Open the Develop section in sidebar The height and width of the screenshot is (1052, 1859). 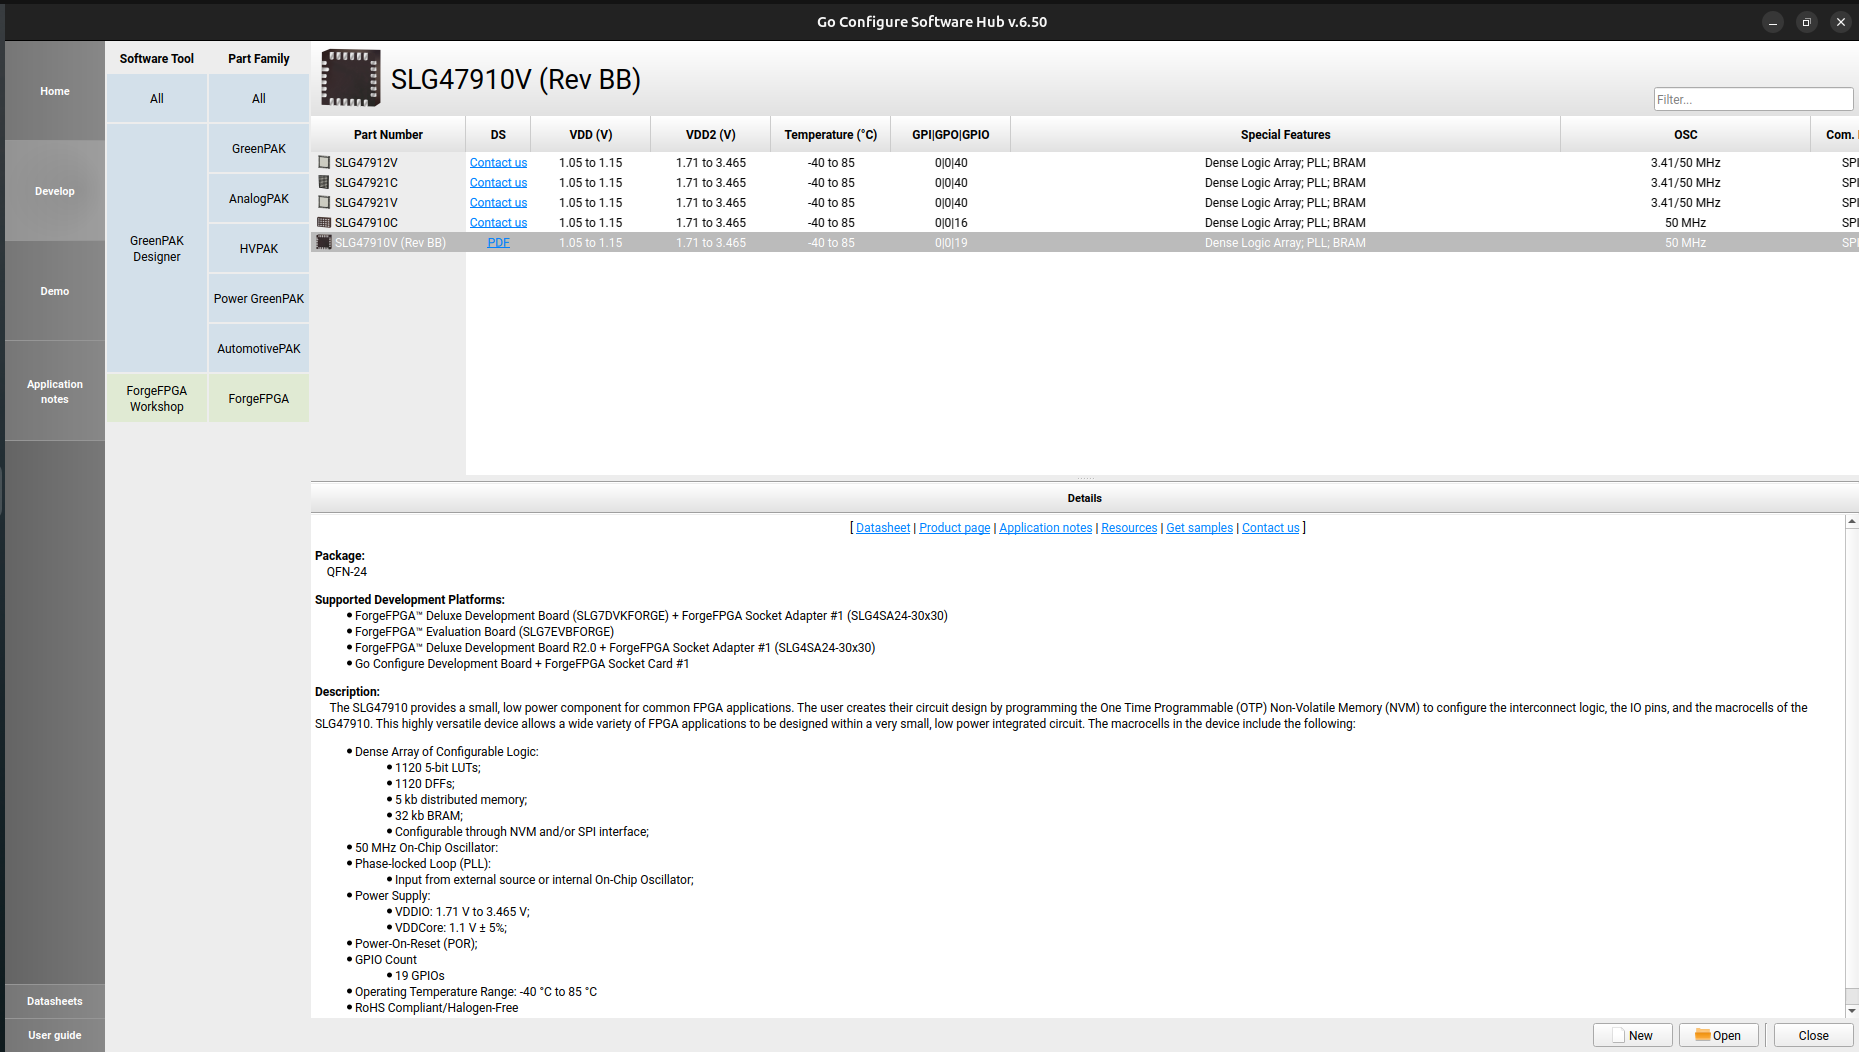(55, 191)
